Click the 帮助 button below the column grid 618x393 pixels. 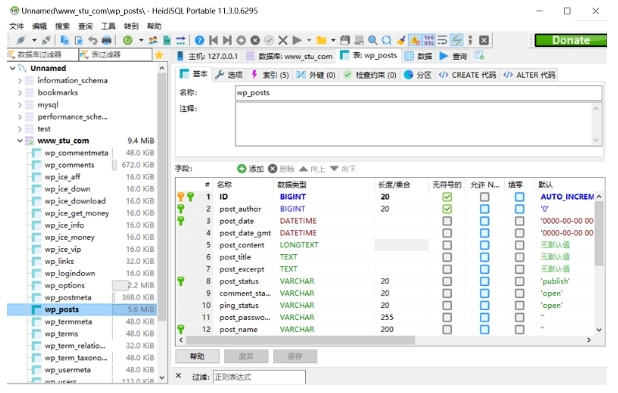197,356
